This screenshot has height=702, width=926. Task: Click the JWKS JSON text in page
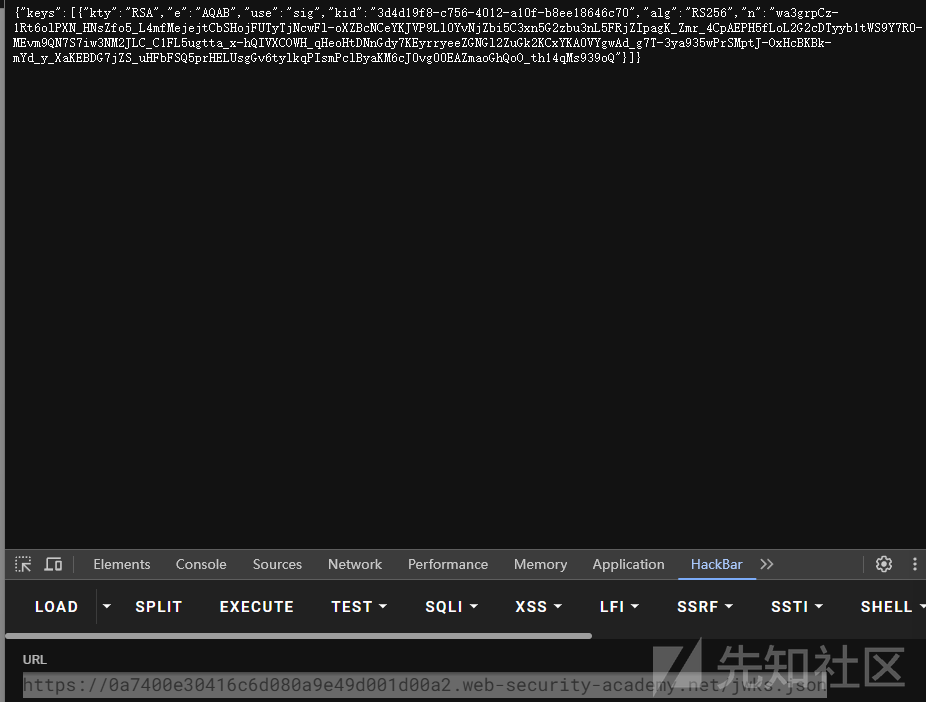coord(467,35)
